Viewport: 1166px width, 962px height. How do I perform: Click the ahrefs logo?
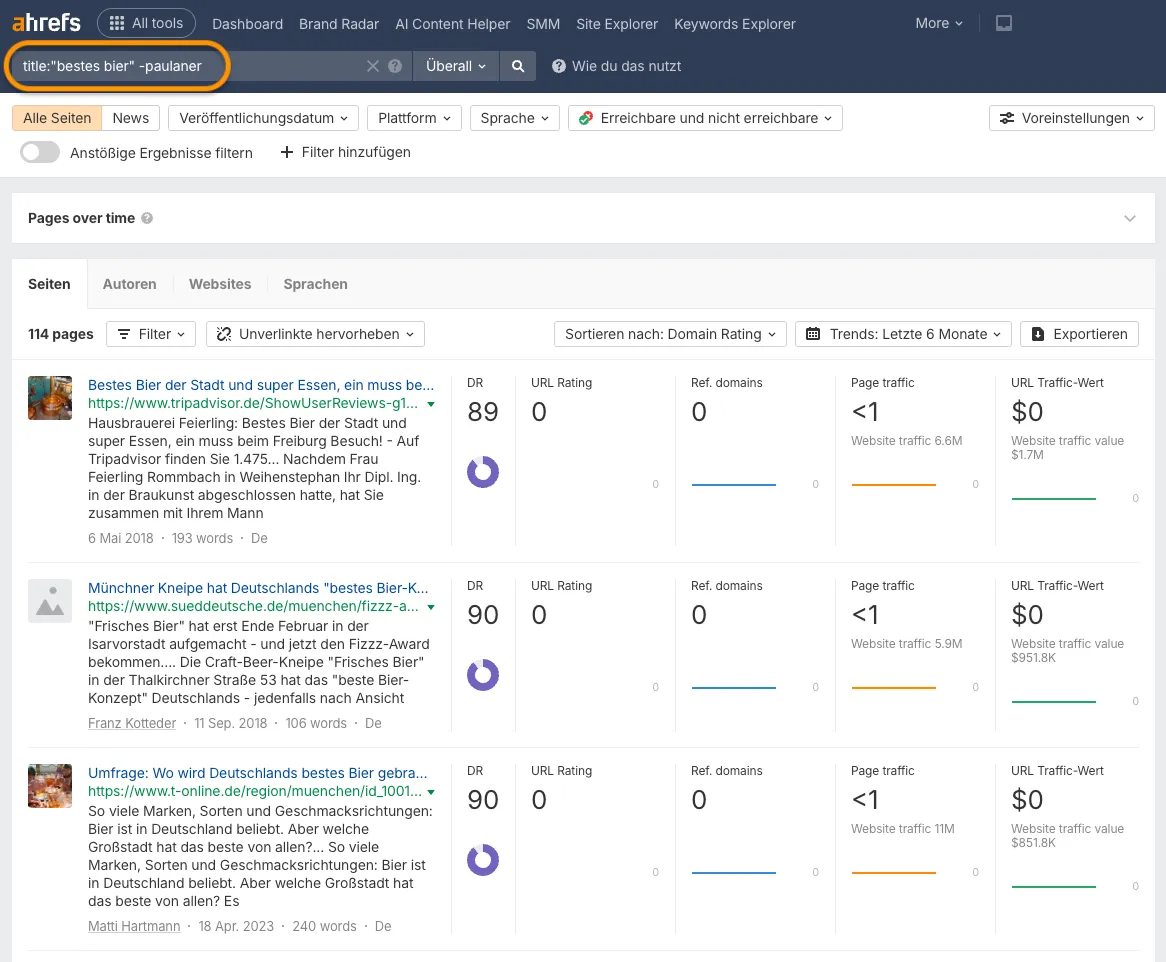(46, 23)
